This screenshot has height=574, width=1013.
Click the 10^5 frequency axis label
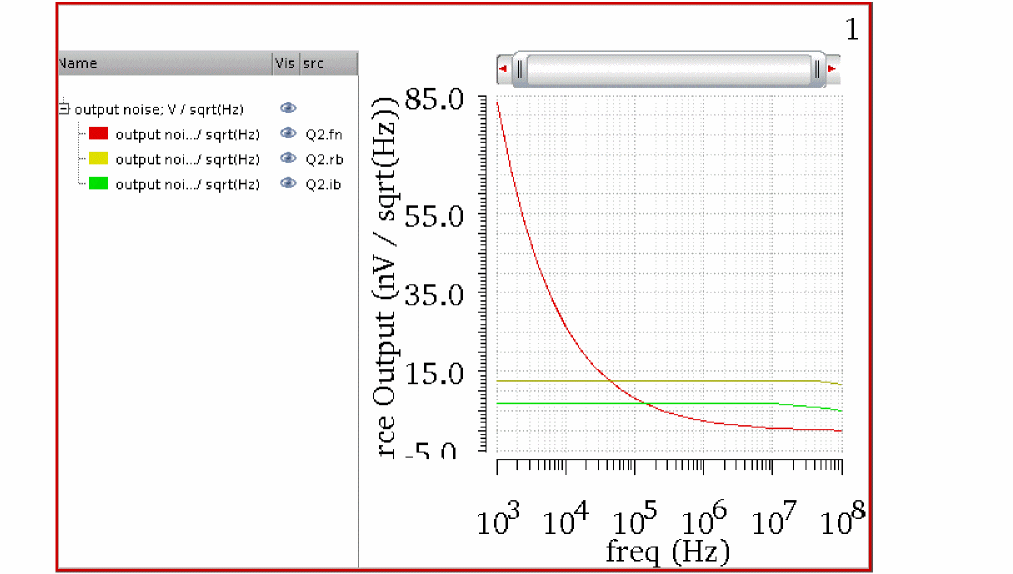[x=634, y=520]
